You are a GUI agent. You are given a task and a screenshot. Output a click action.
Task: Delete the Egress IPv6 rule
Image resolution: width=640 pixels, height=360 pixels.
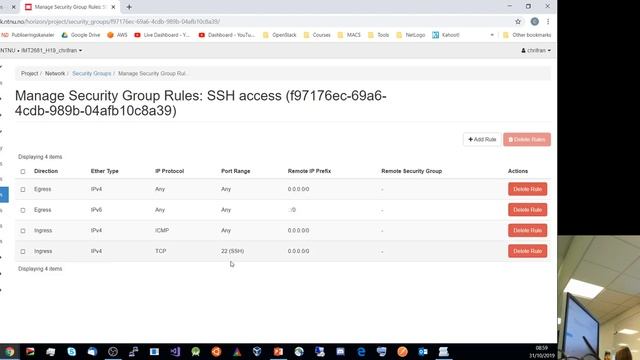(x=527, y=210)
